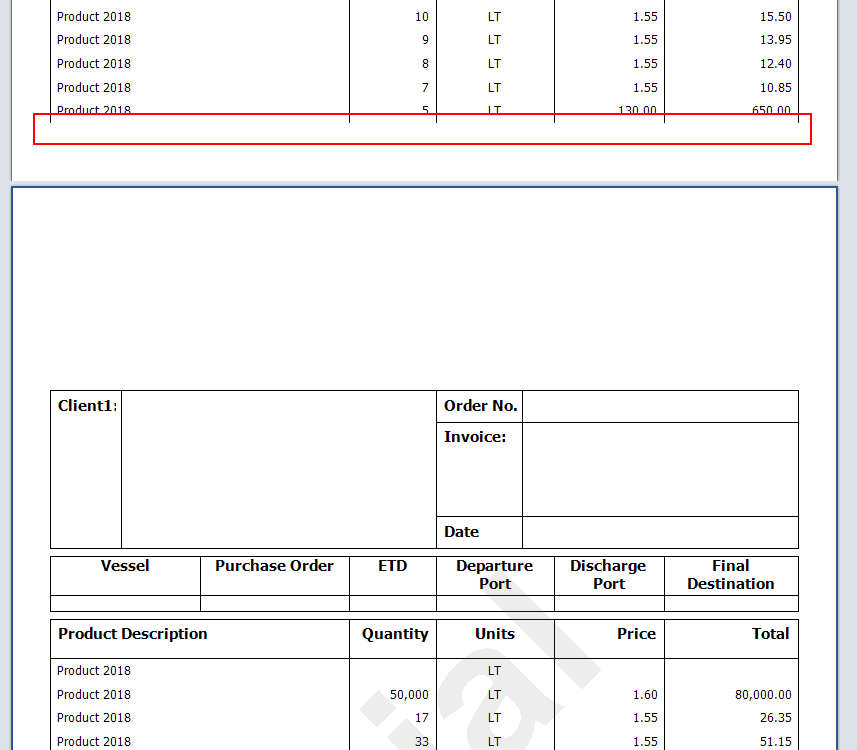The height and width of the screenshot is (750, 857).
Task: Click the blank Invoice value box
Action: coord(660,469)
